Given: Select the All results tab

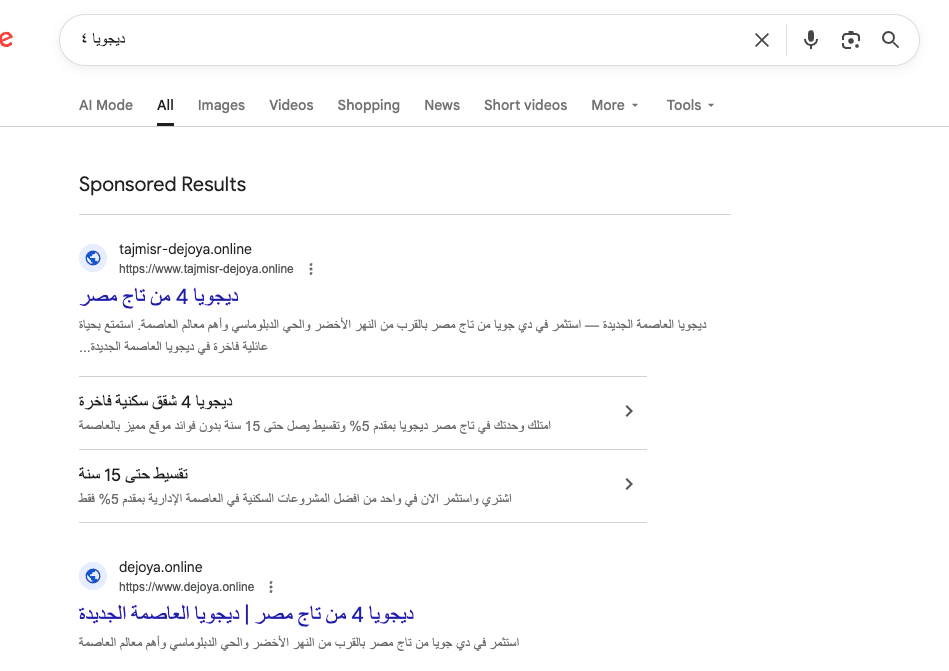Looking at the screenshot, I should pos(165,105).
